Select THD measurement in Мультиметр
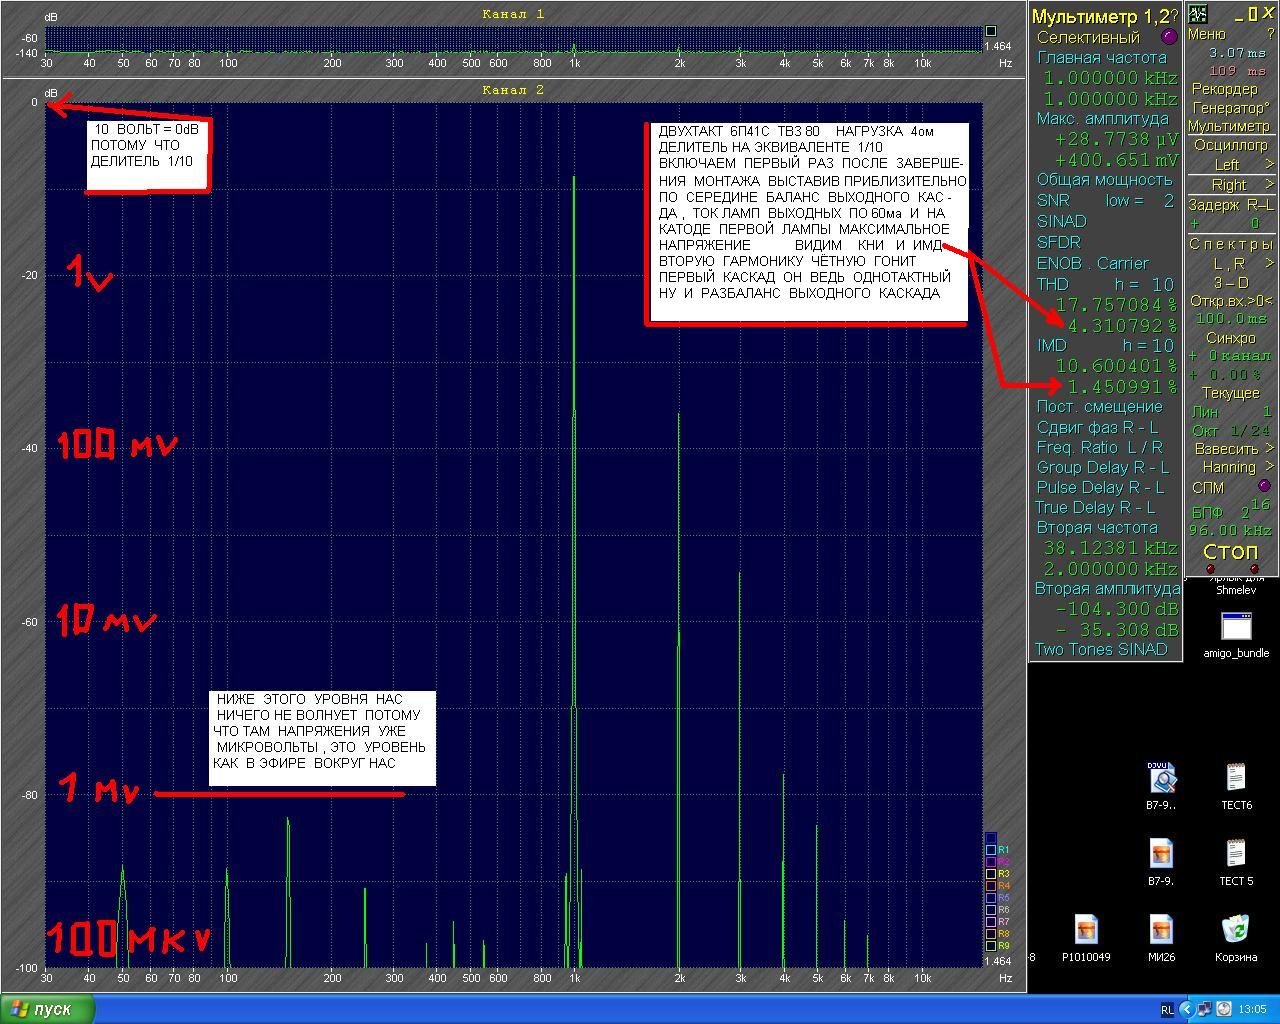 click(x=1053, y=284)
